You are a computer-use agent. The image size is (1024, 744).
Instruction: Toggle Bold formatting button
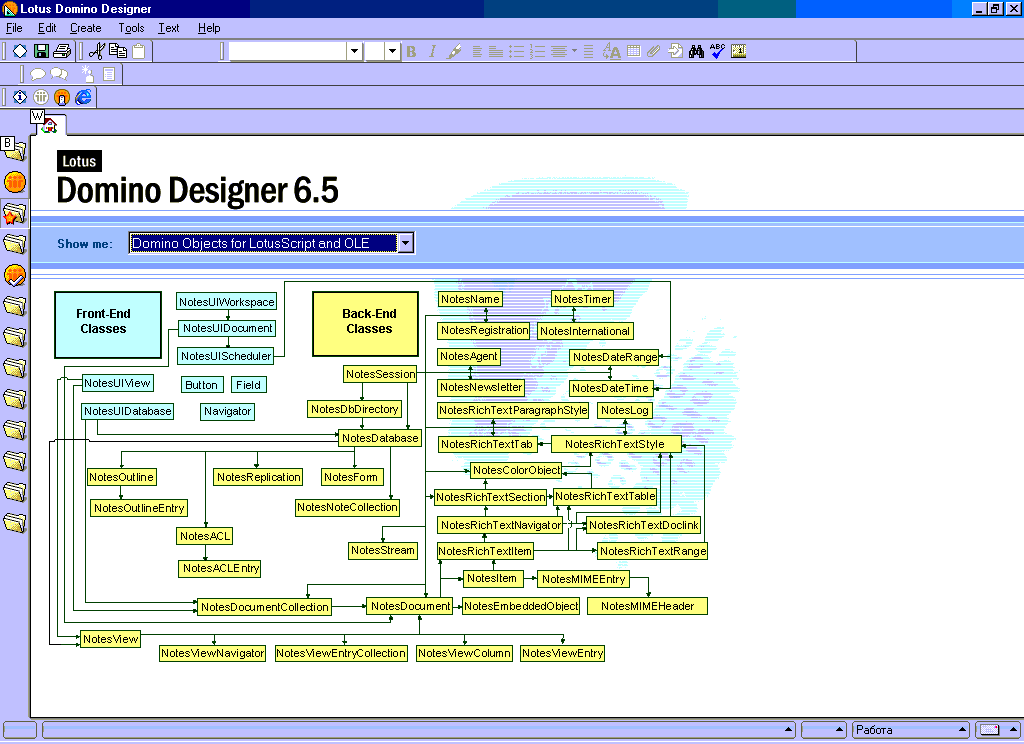point(411,51)
